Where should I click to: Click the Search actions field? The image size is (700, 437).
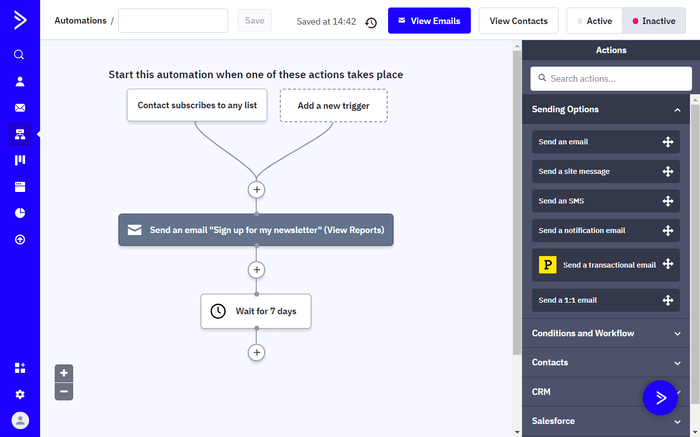611,79
